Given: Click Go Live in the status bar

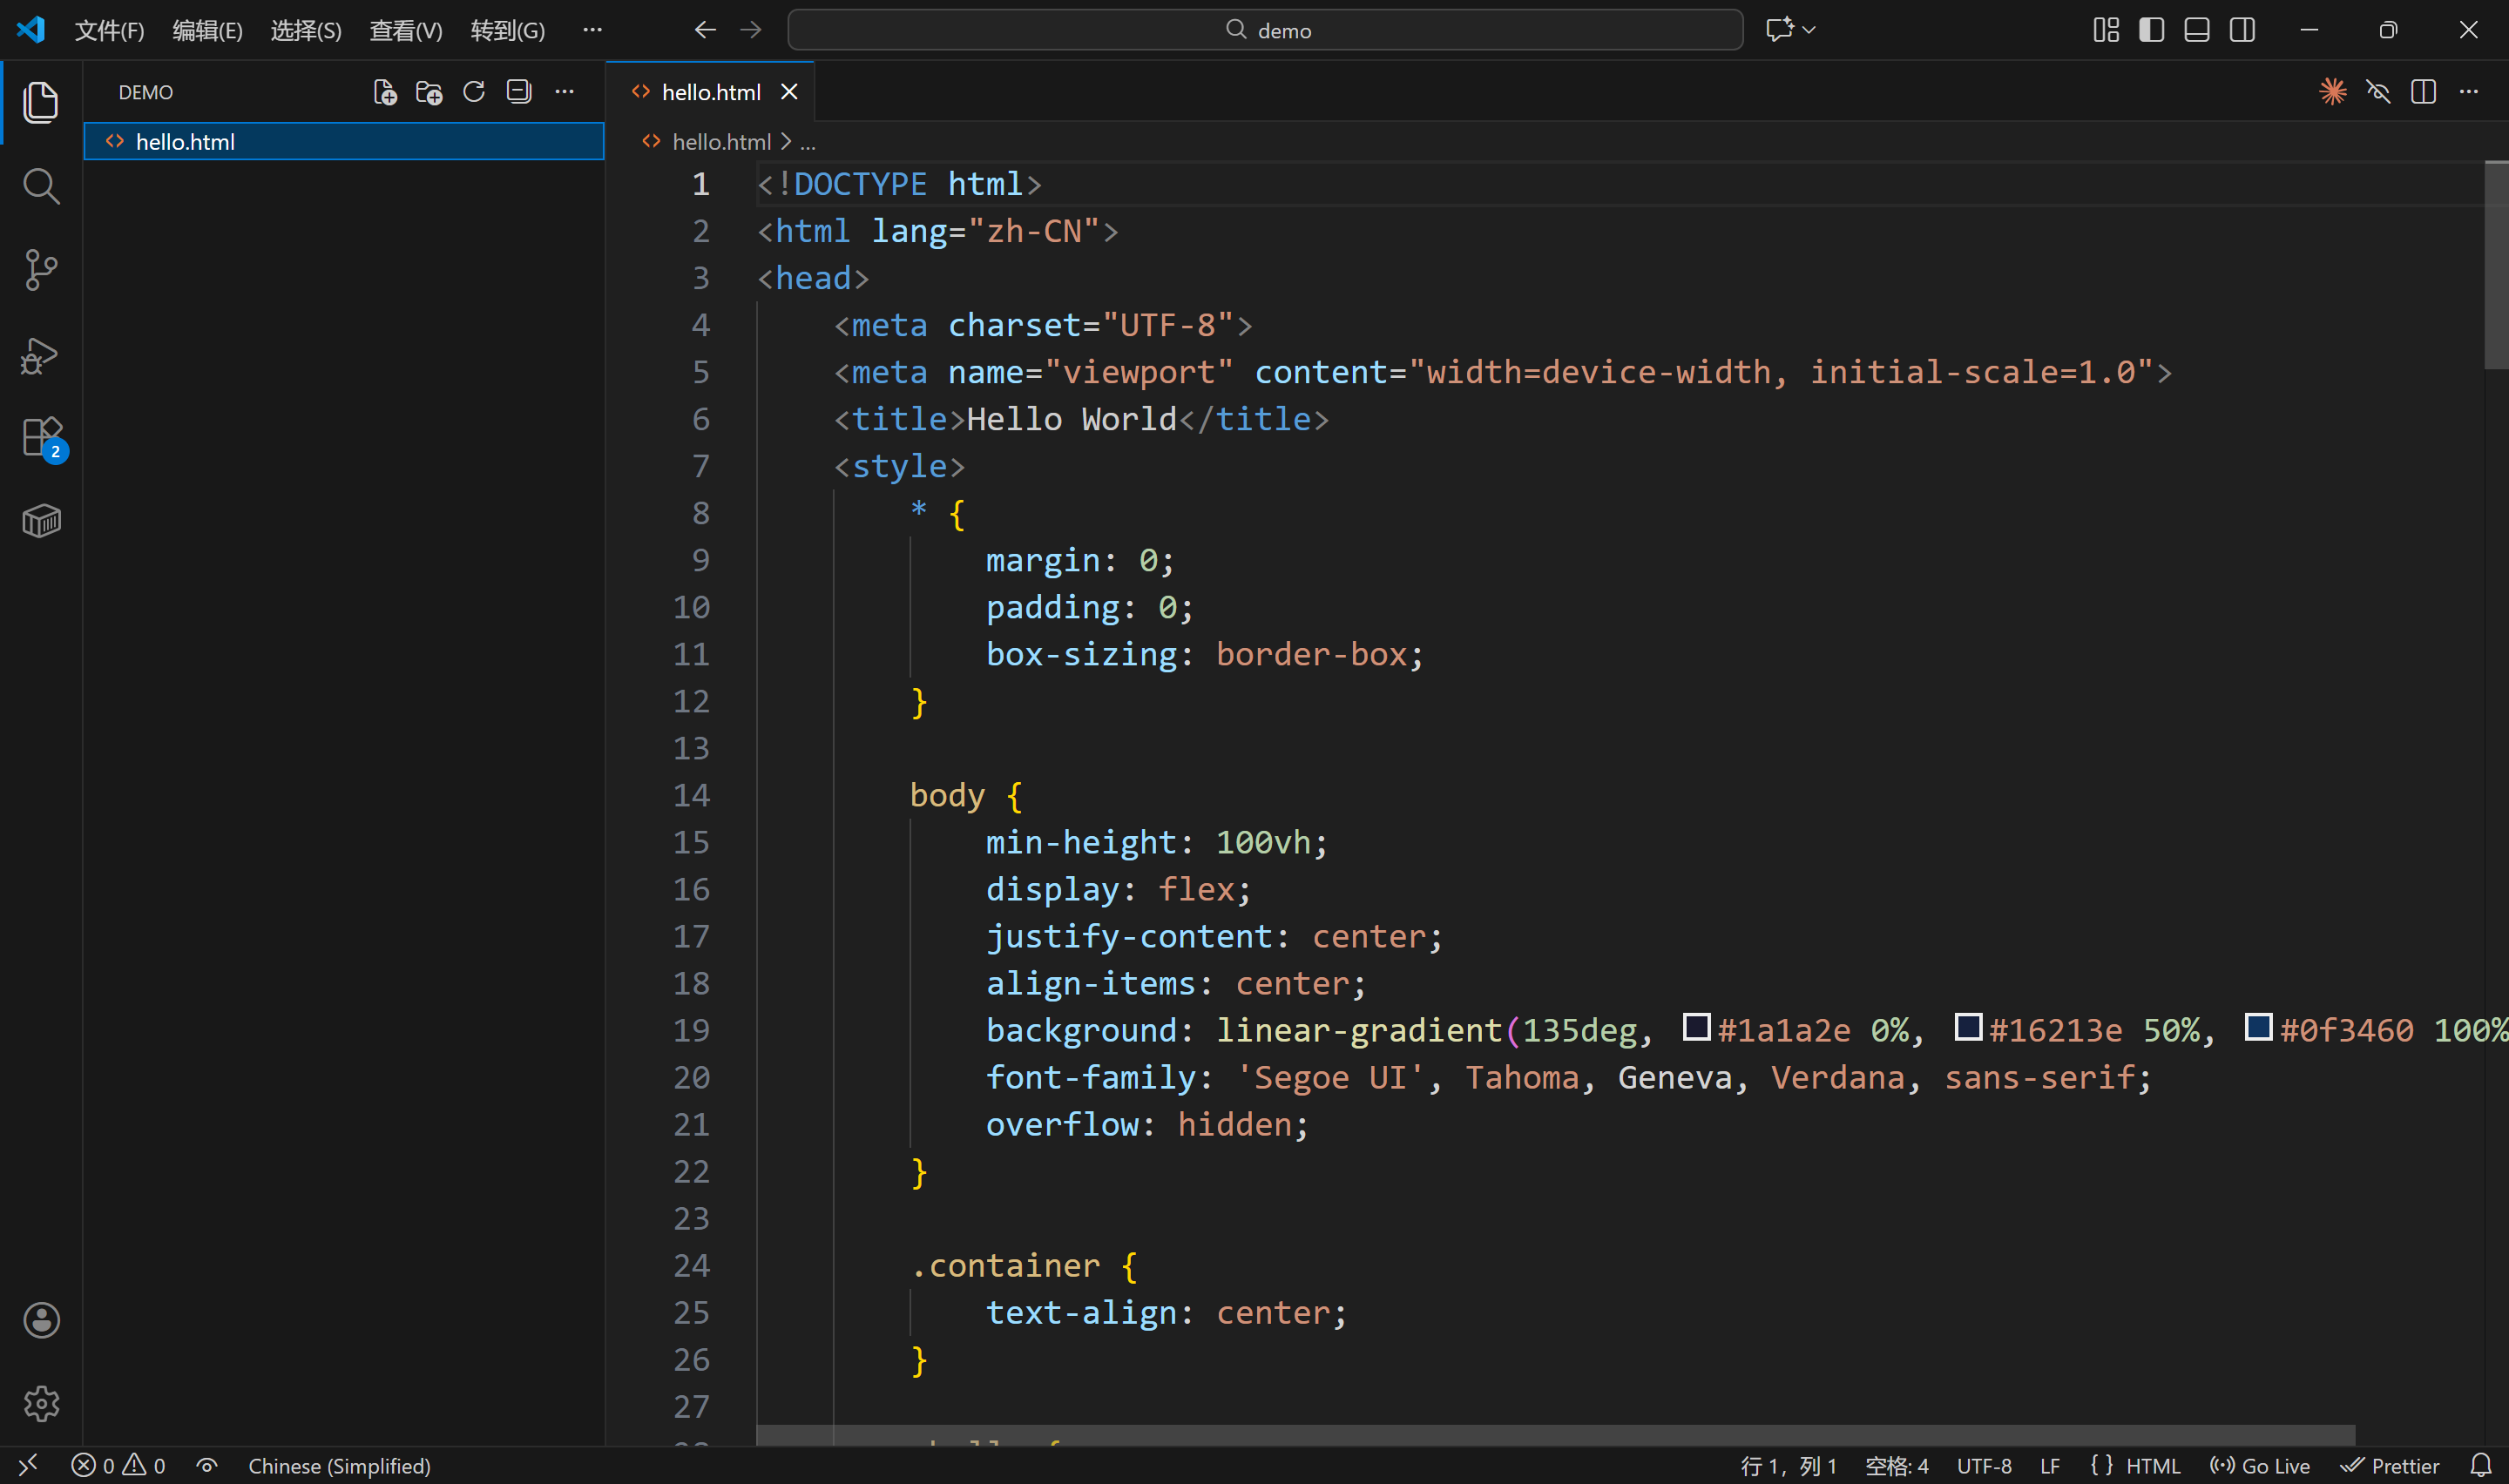Looking at the screenshot, I should coord(2260,1466).
